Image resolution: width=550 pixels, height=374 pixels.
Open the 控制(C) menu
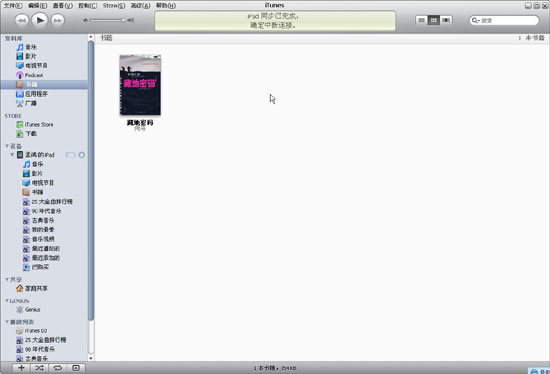[x=88, y=6]
